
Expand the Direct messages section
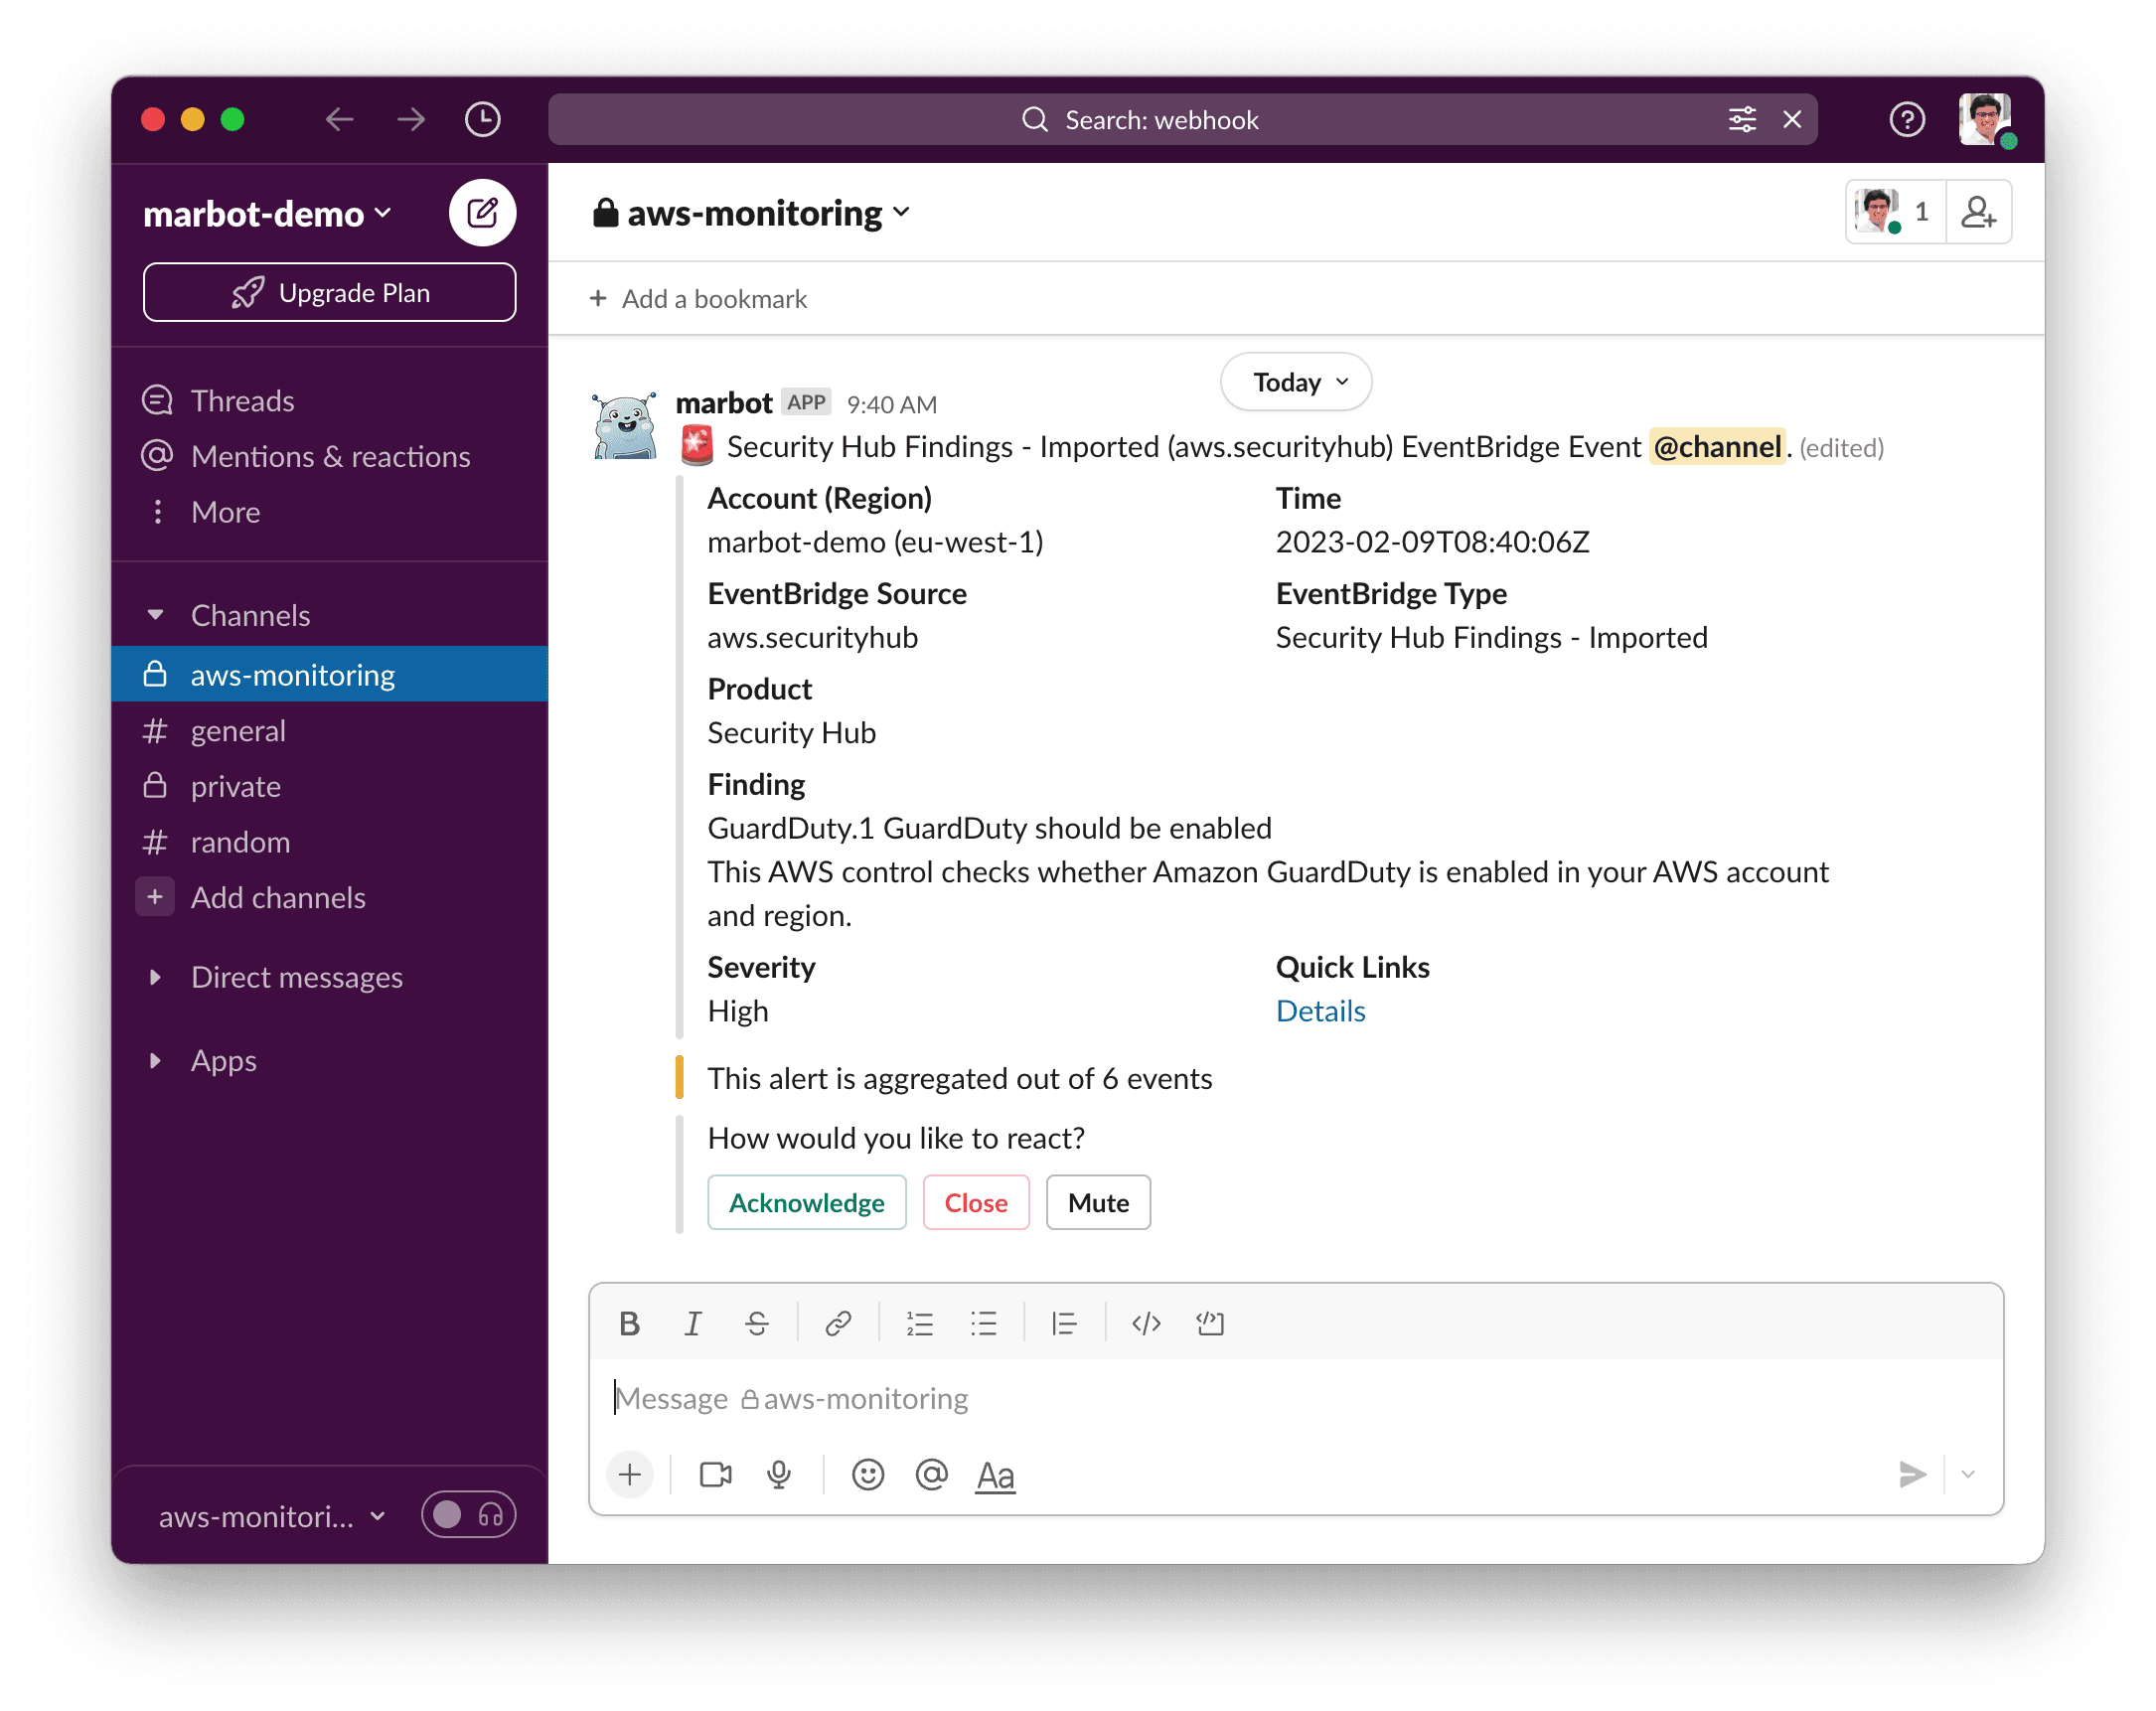155,977
